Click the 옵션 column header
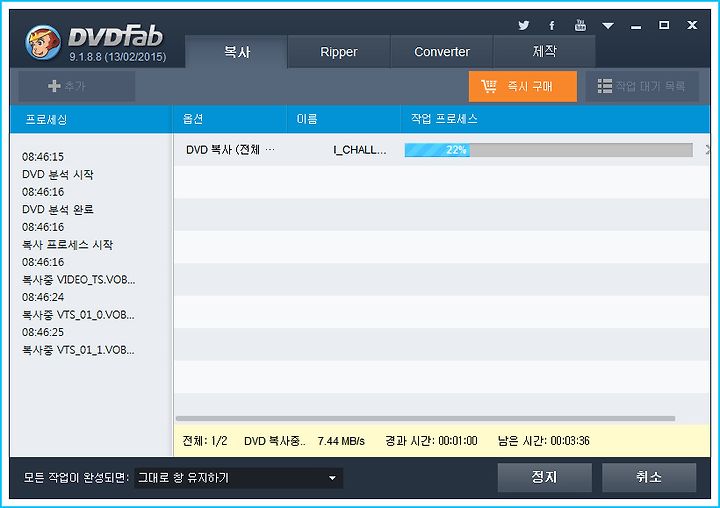 point(230,119)
